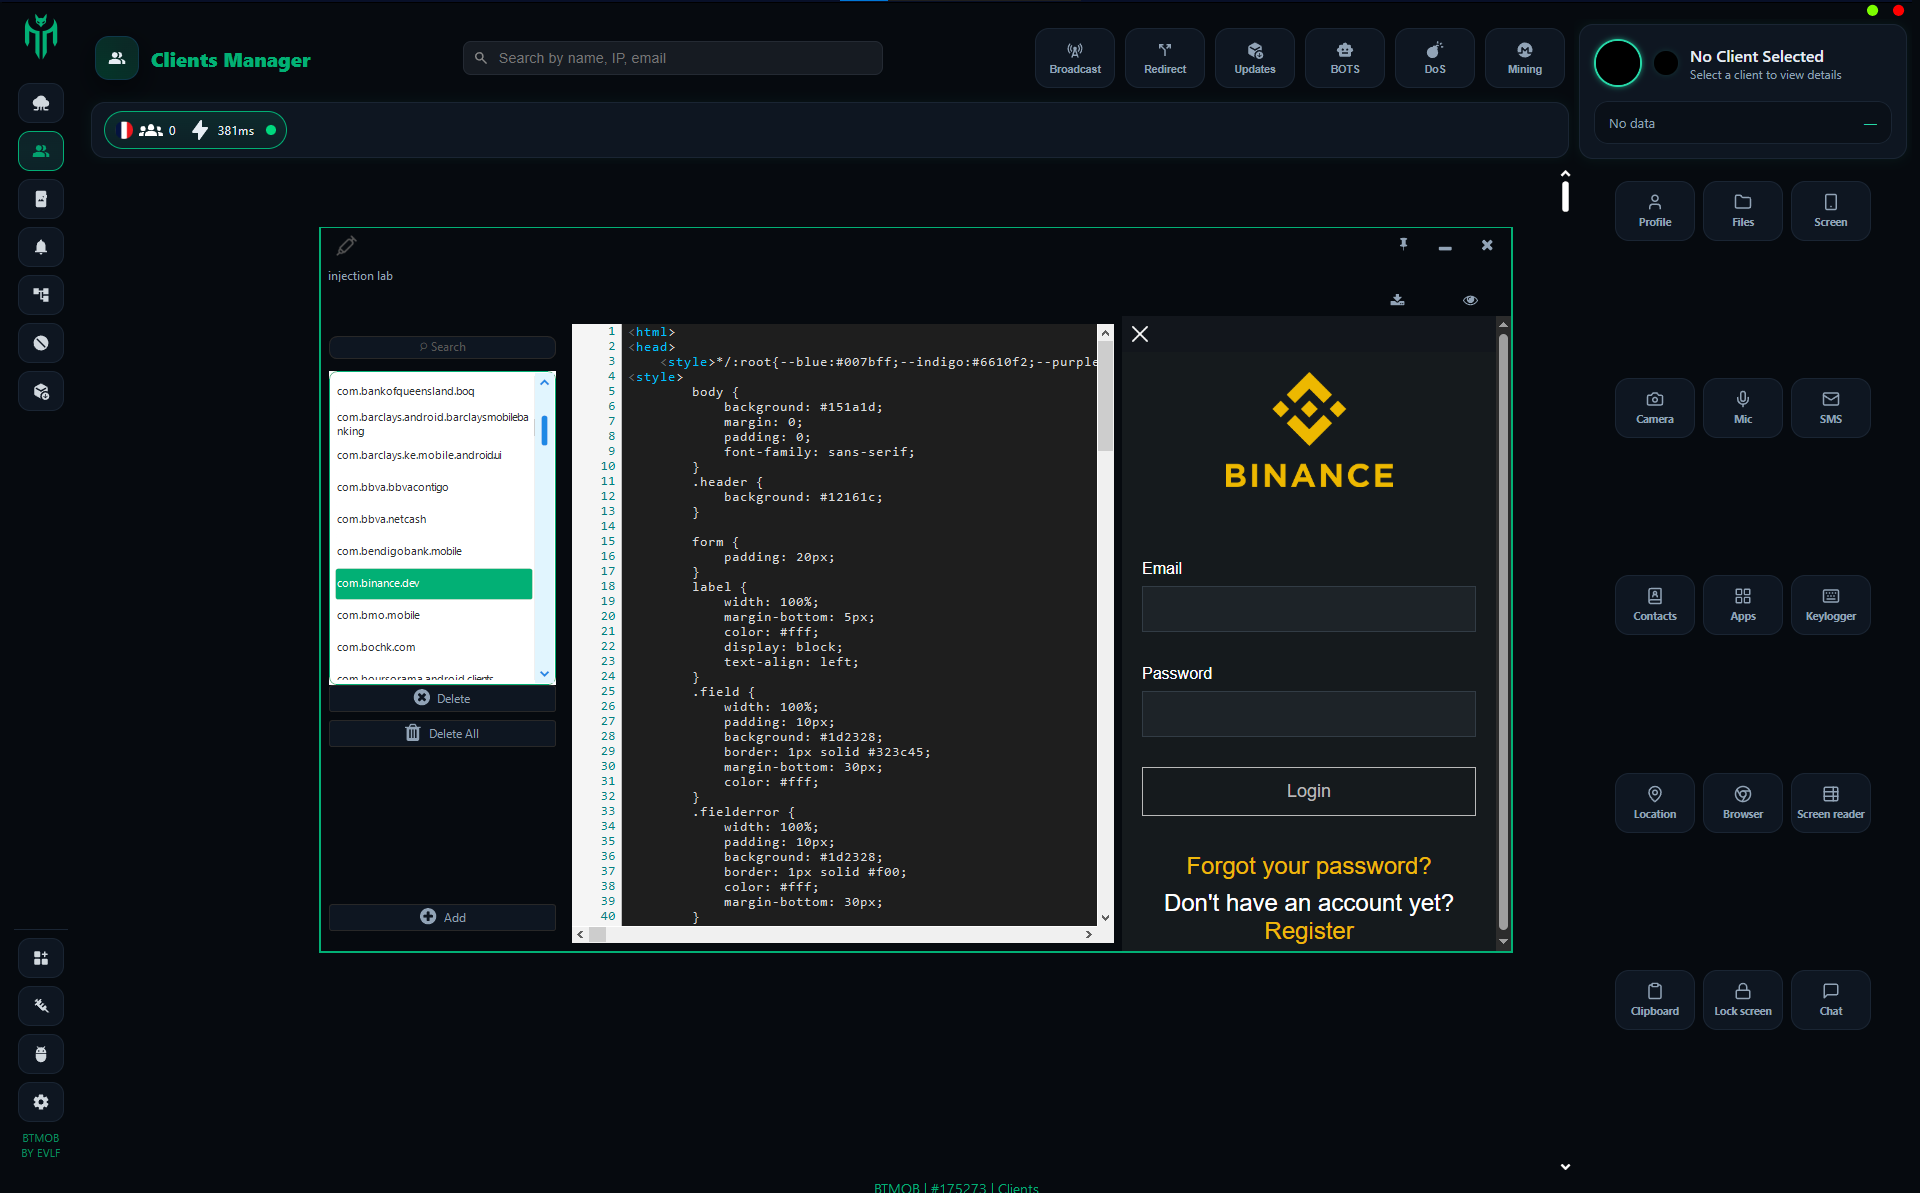Screen dimensions: 1920x1193
Task: Click the Delete All button
Action: point(442,733)
